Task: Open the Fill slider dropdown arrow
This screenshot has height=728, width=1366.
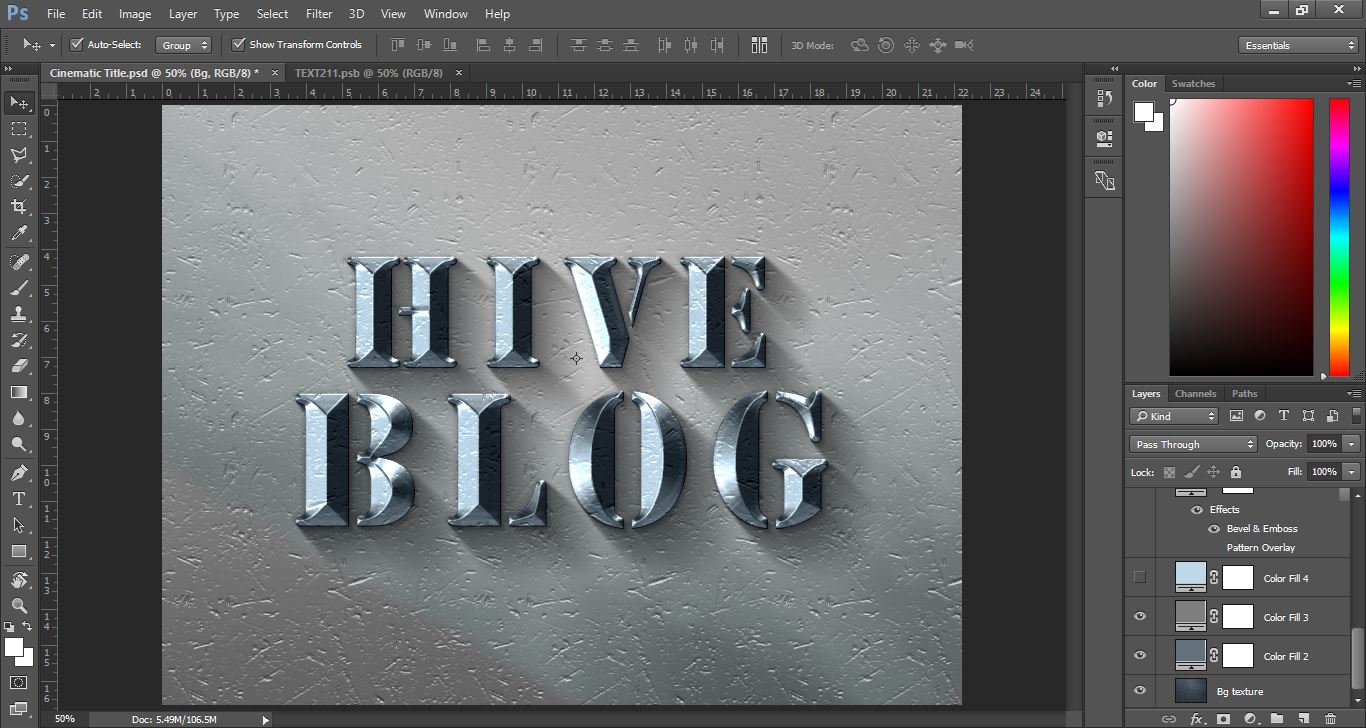Action: pyautogui.click(x=1352, y=471)
